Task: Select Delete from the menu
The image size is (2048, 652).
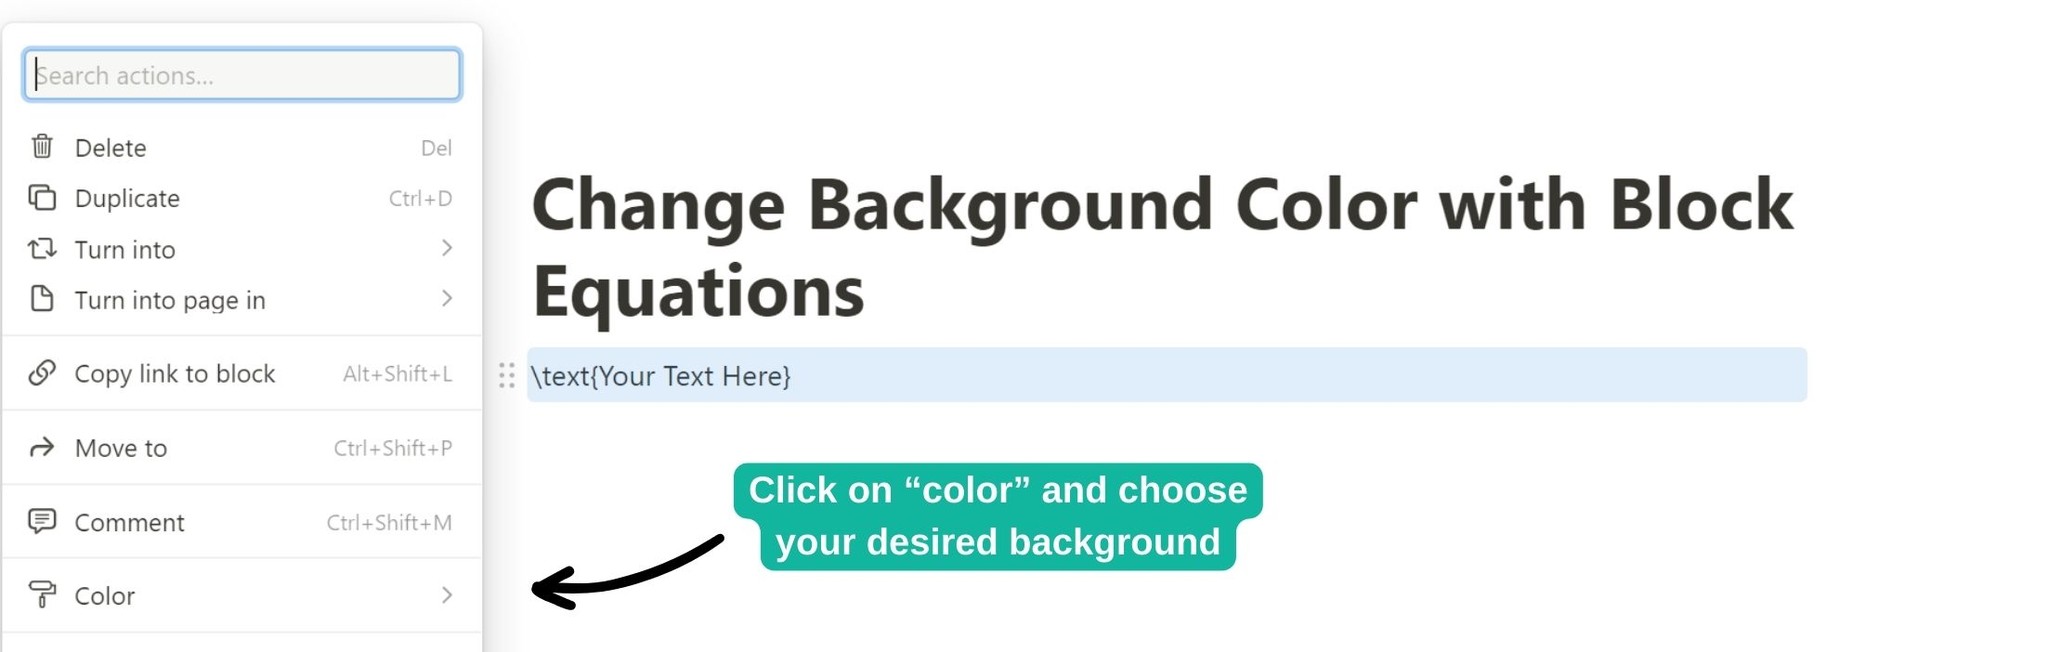Action: coord(111,147)
